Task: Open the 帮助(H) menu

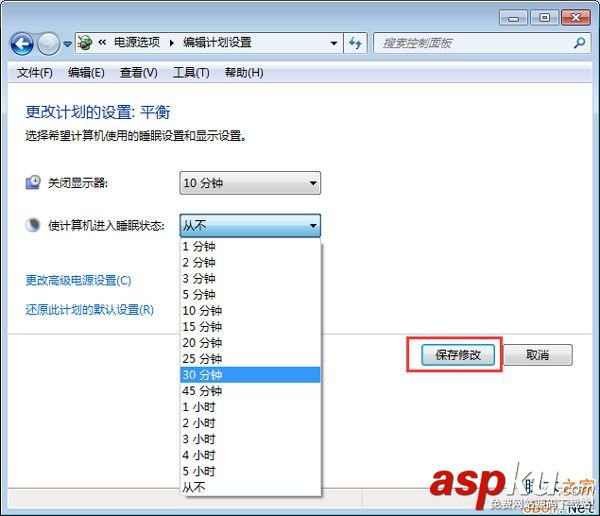Action: [x=244, y=72]
